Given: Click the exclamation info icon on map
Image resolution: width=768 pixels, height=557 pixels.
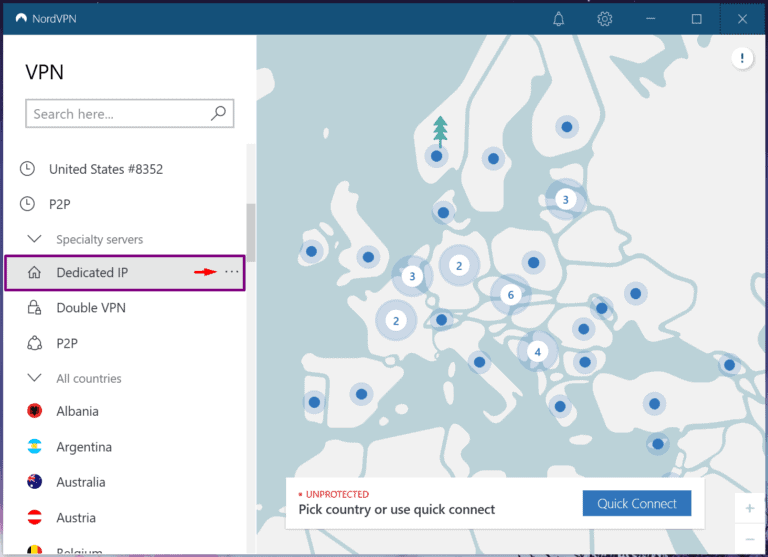Looking at the screenshot, I should 741,59.
